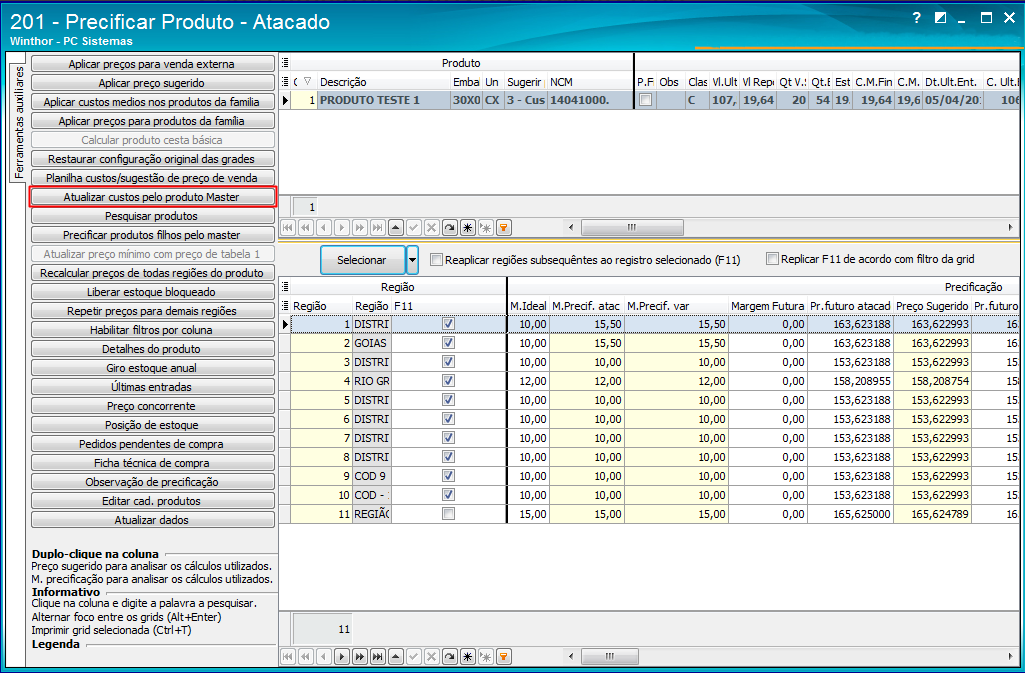This screenshot has width=1025, height=673.
Task: Click the NCM column header
Action: tap(590, 82)
